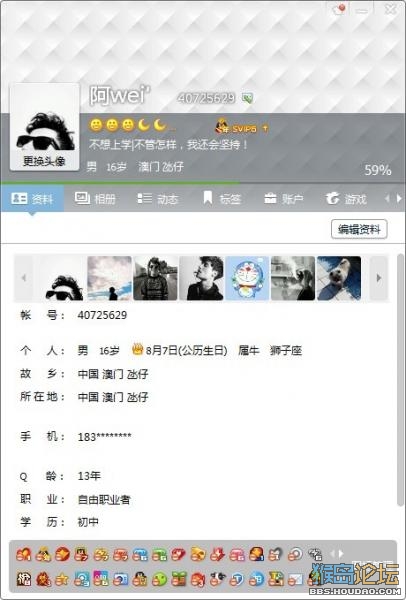Open the 相册 album tab
Viewport: 406px width, 600px height.
click(x=95, y=199)
